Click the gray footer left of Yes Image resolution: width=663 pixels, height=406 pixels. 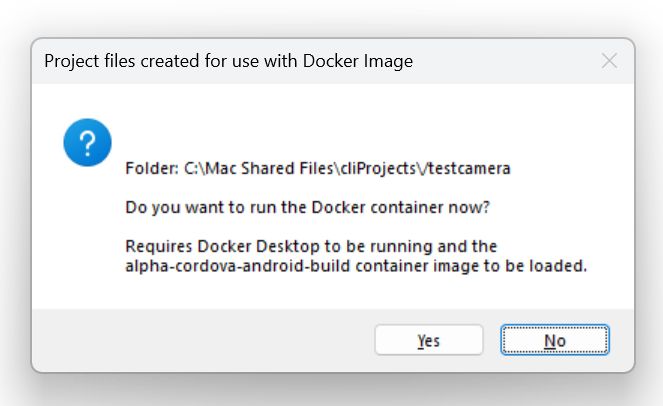click(200, 341)
